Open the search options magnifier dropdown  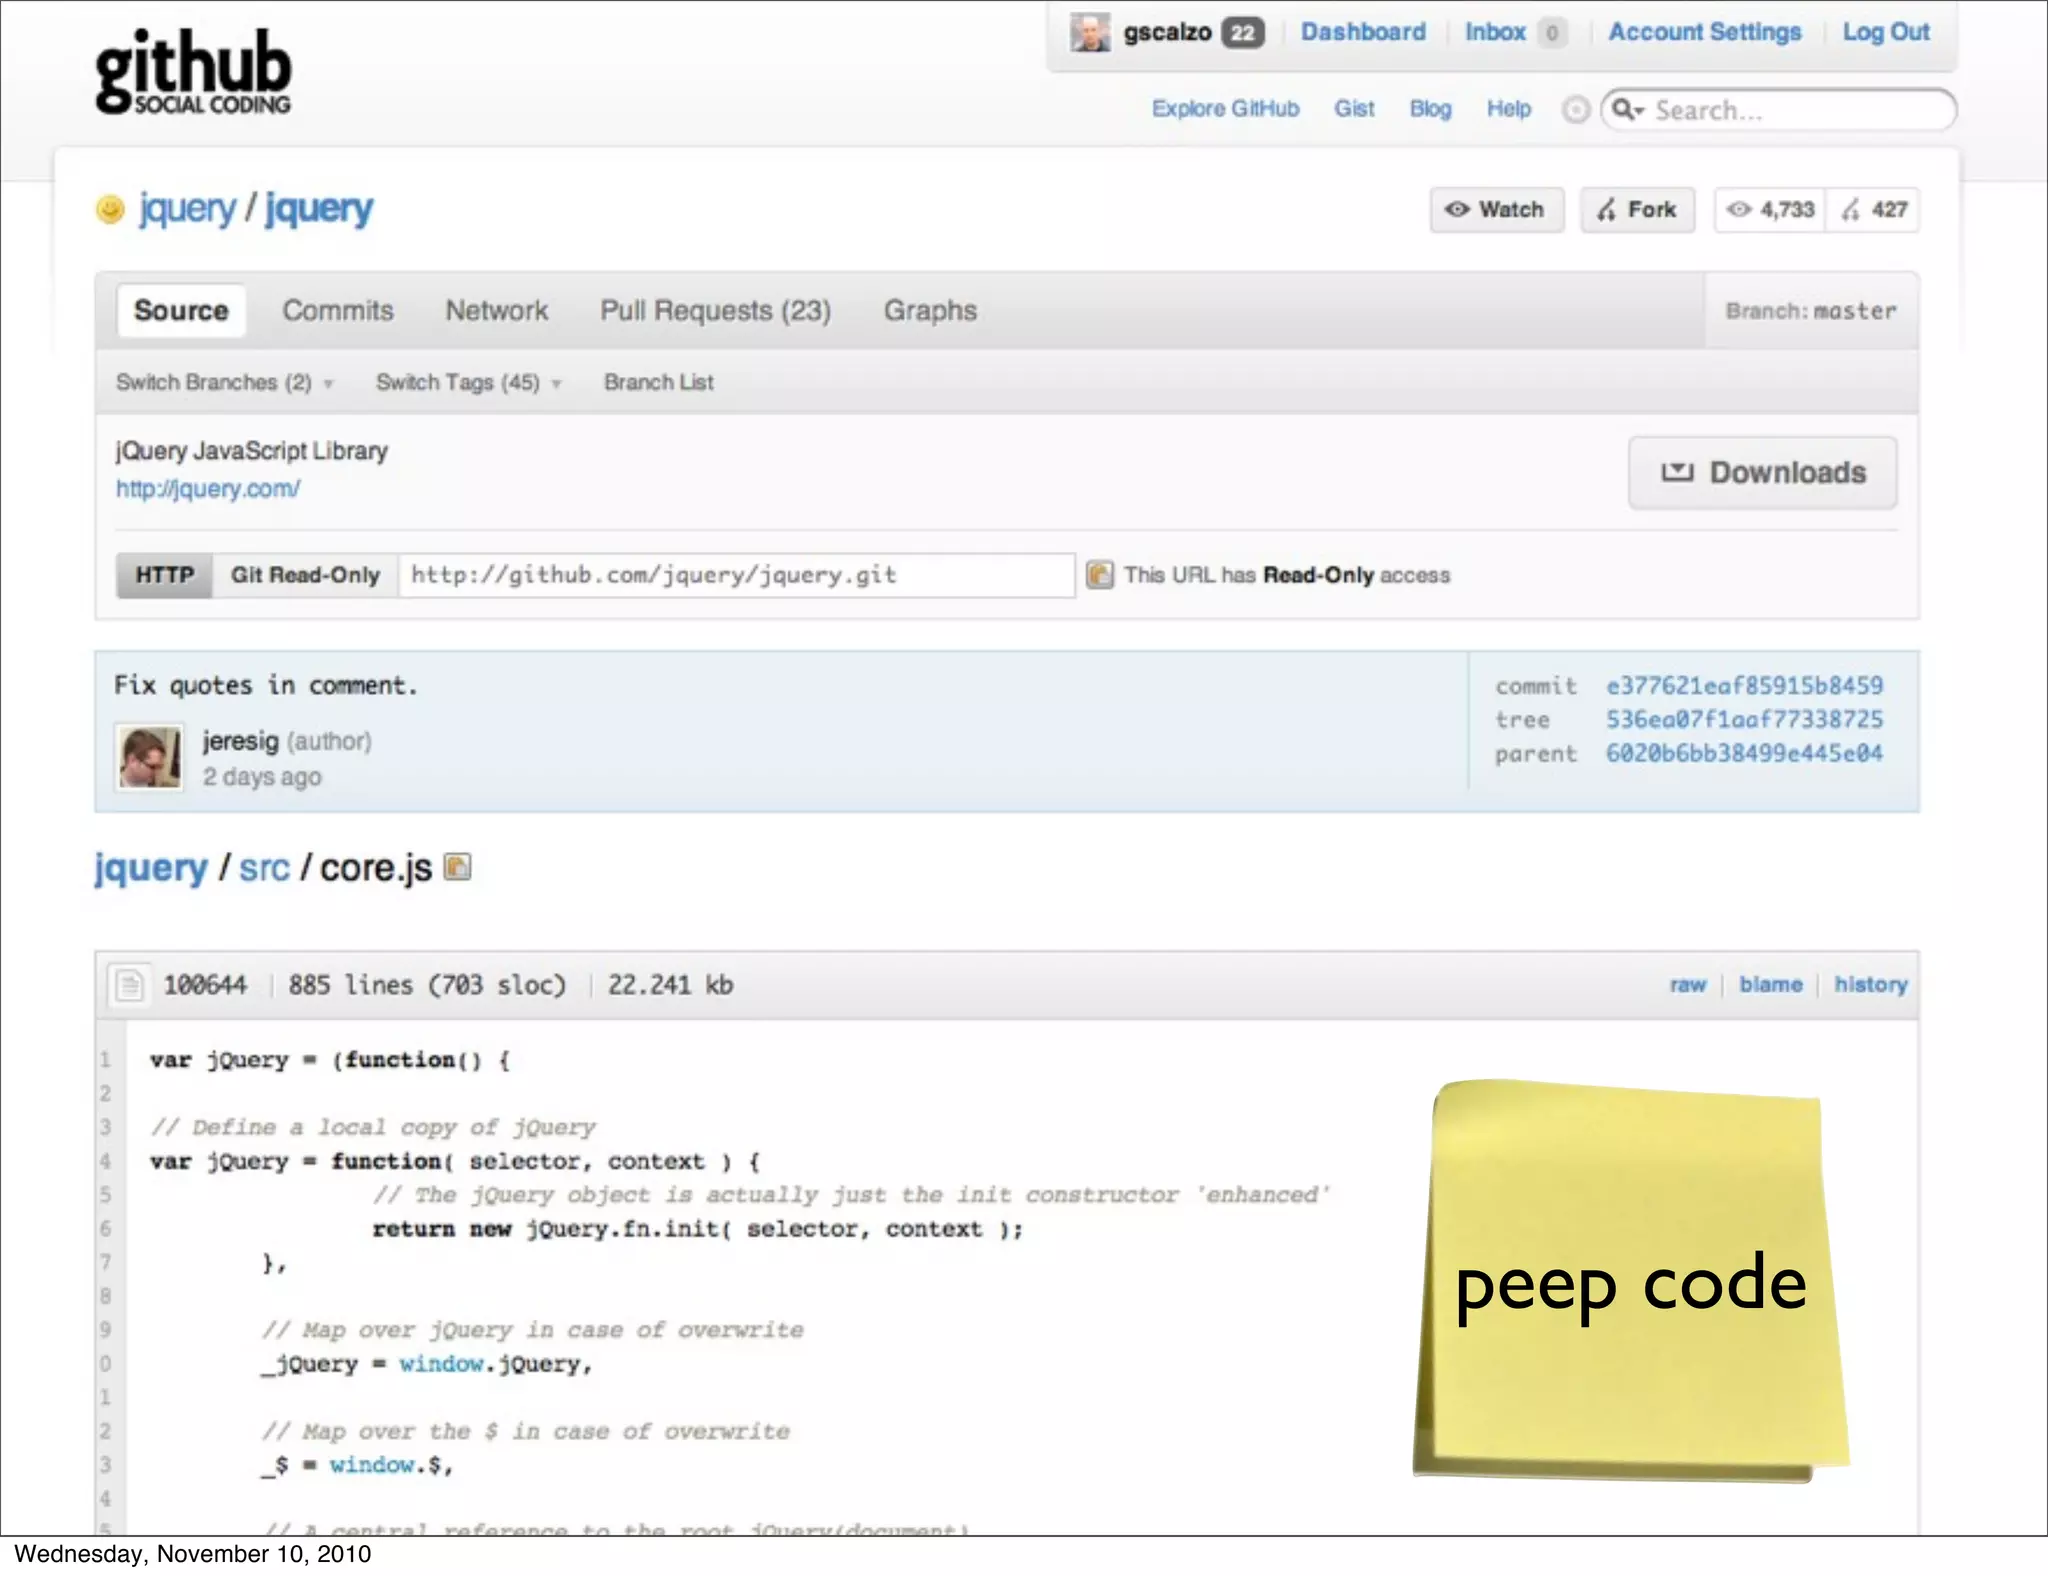tap(1627, 109)
